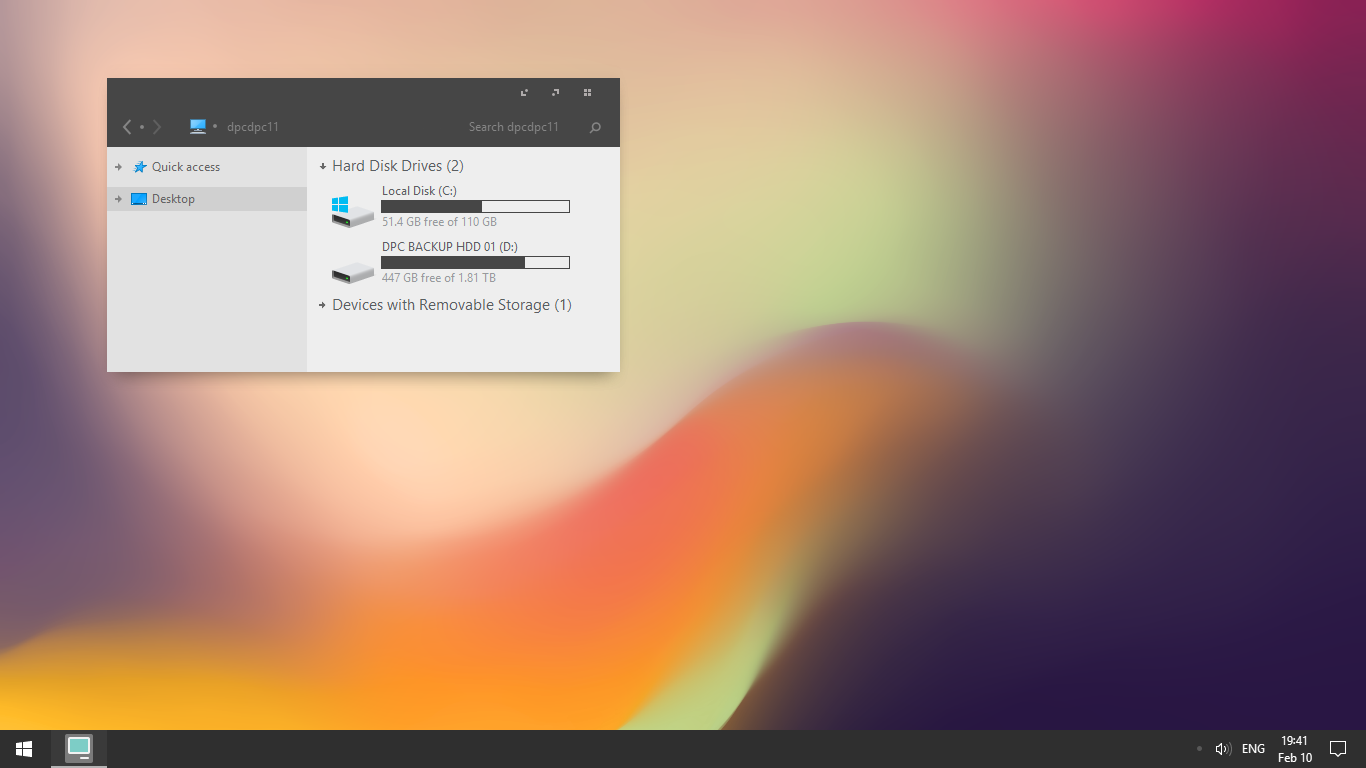Screen dimensions: 1366x768
Task: Expand the Devices with Removable Storage section
Action: point(322,305)
